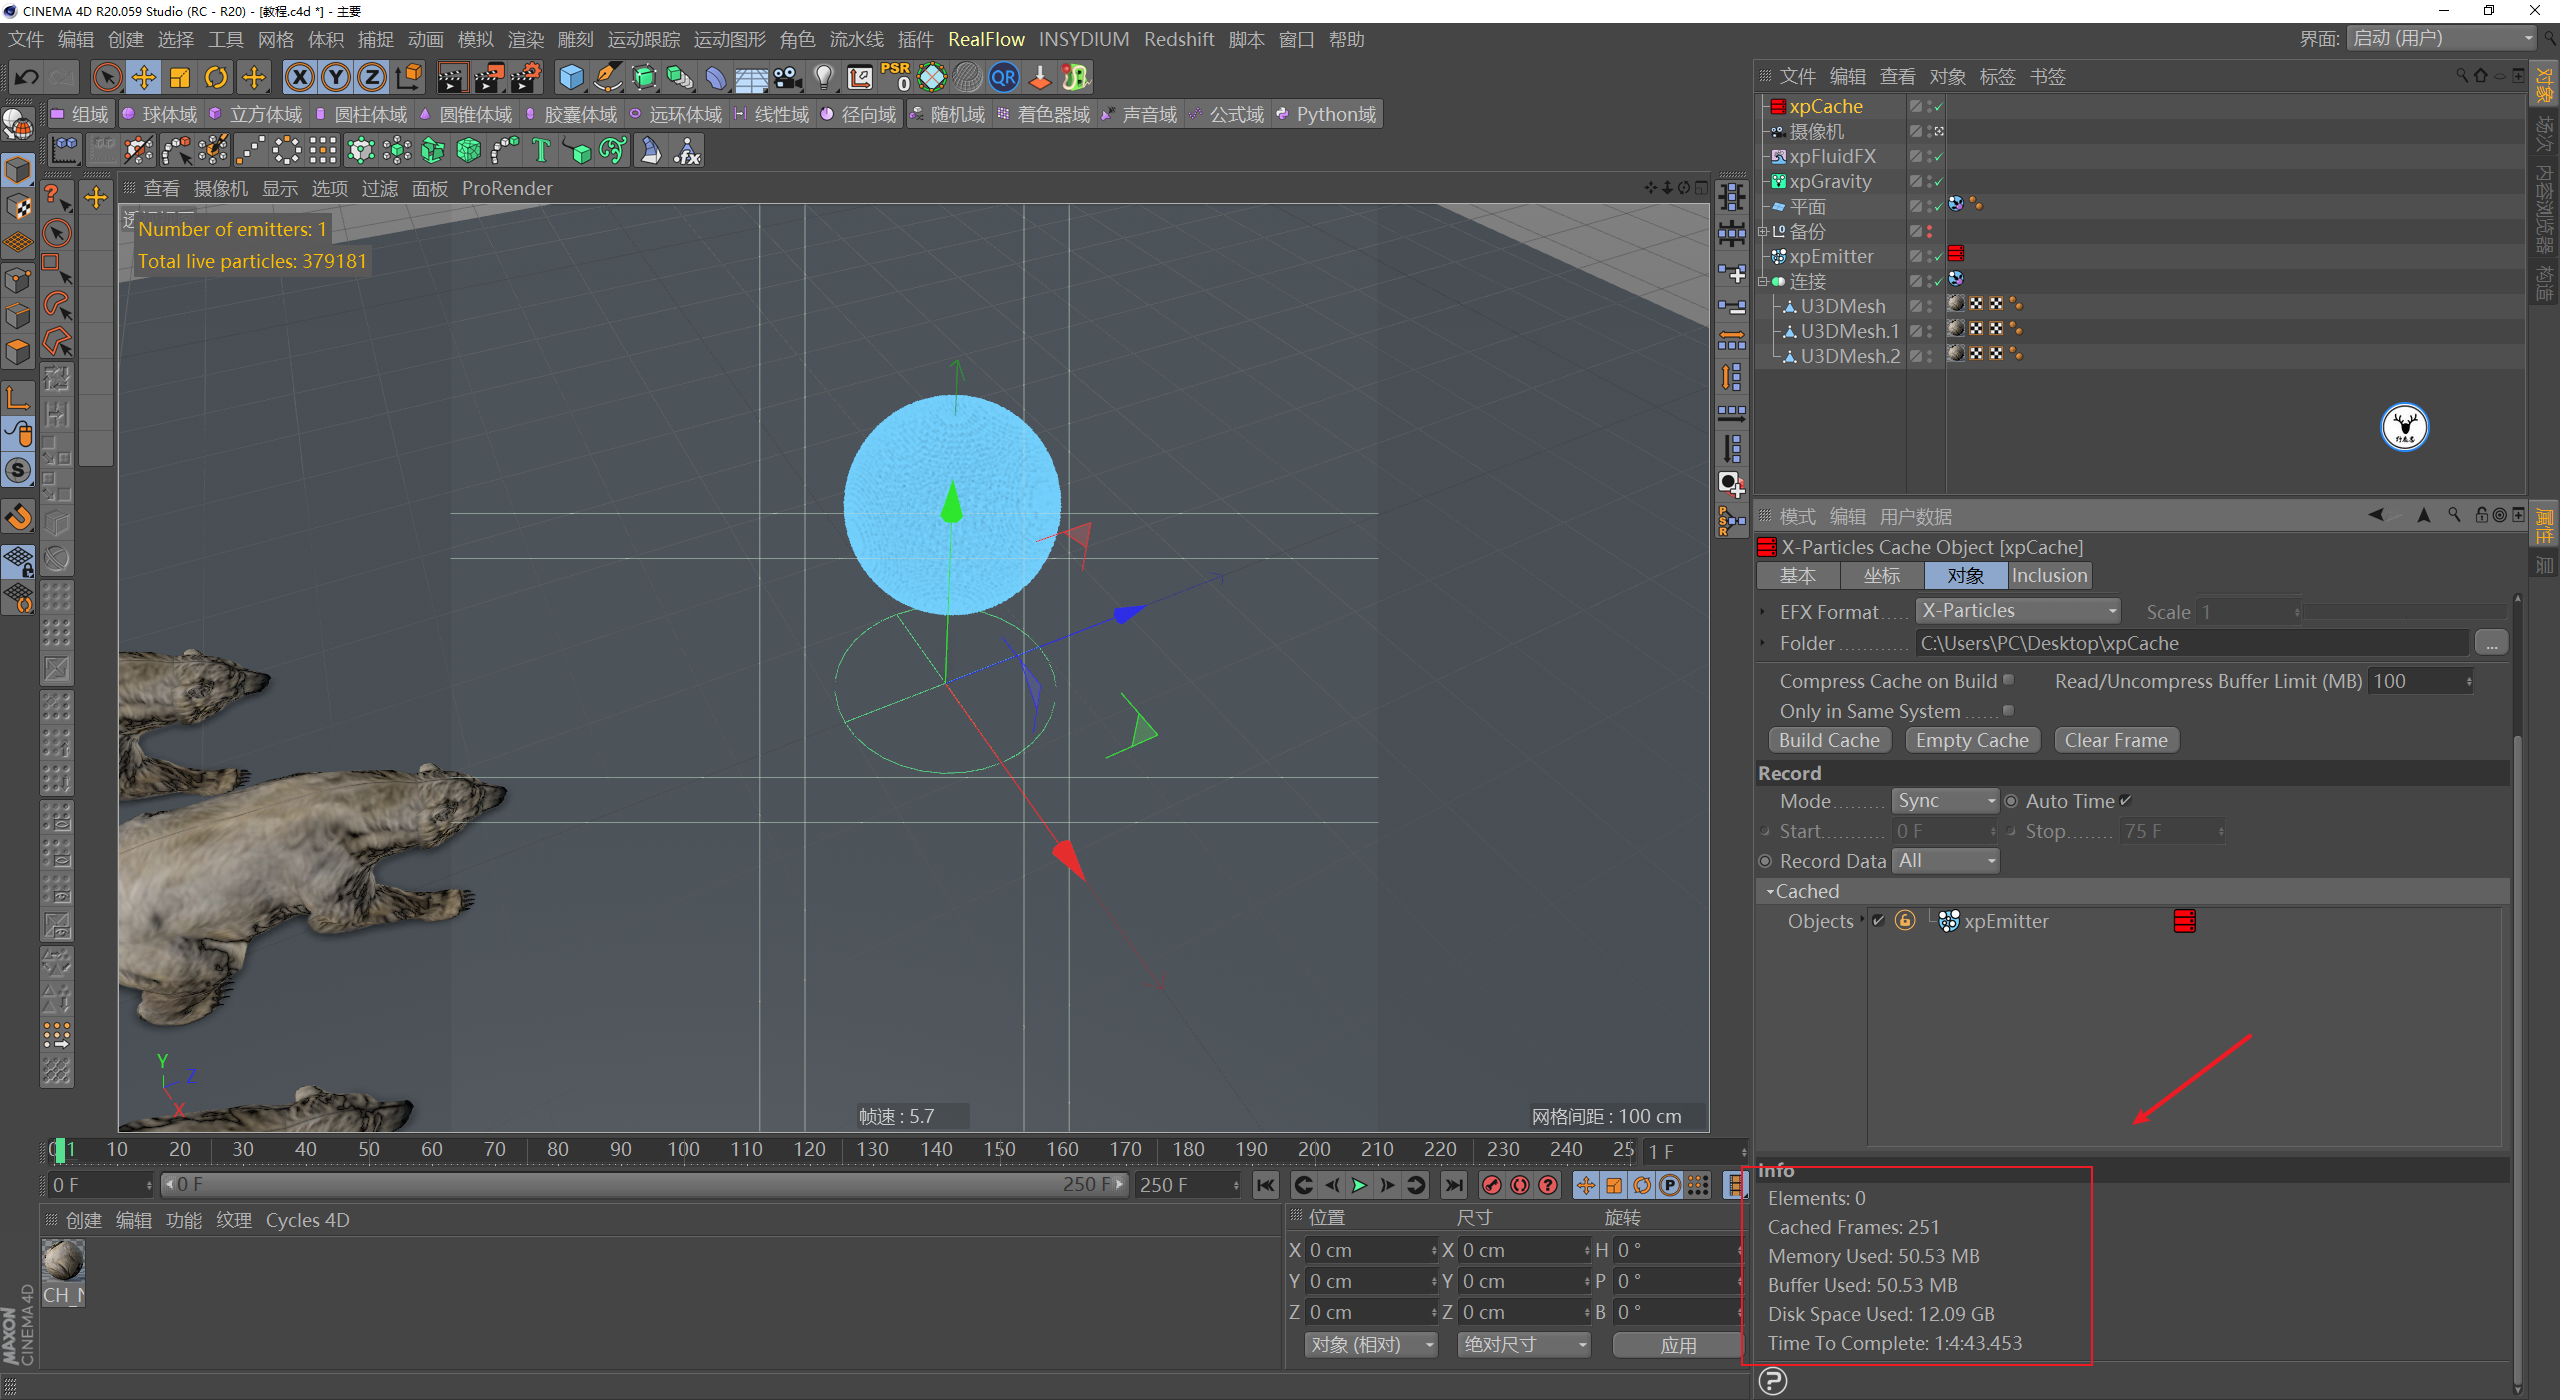The width and height of the screenshot is (2560, 1400).
Task: Open the EFX Format dropdown
Action: coord(2017,611)
